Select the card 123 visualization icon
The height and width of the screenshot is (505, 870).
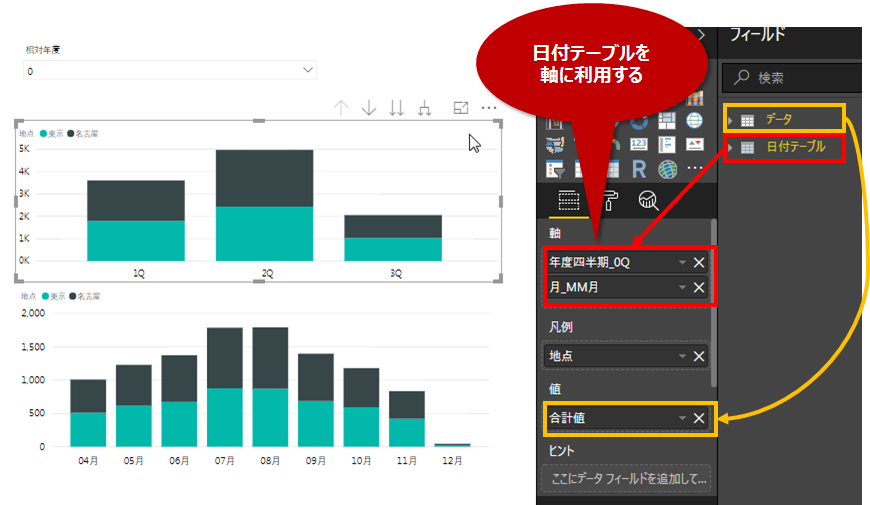[x=638, y=145]
